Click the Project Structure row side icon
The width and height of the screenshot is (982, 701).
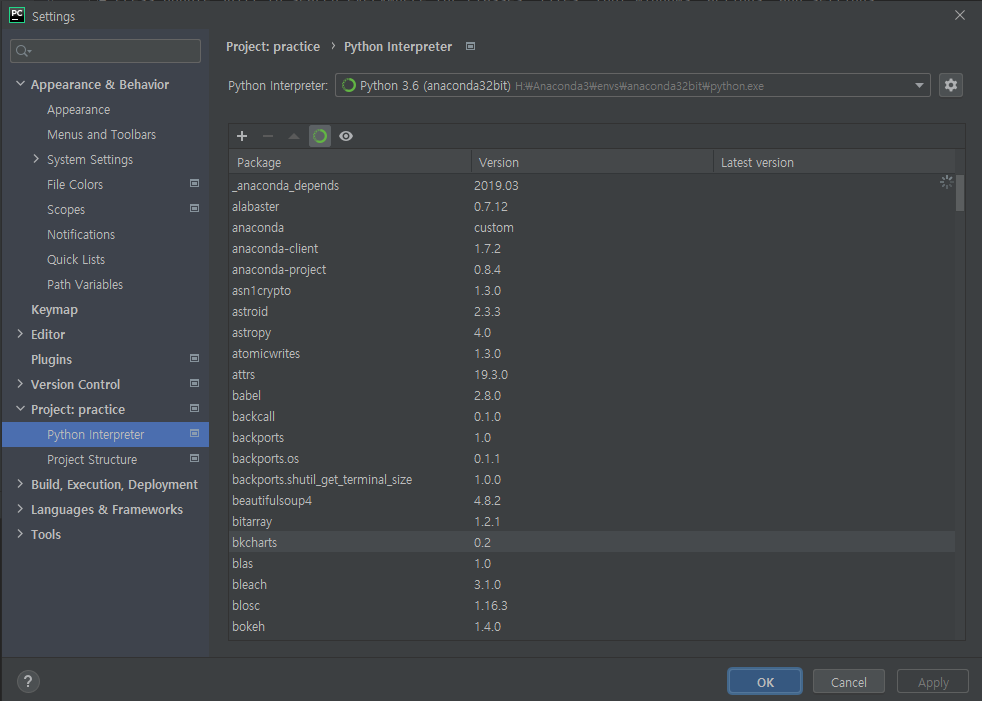pos(194,459)
